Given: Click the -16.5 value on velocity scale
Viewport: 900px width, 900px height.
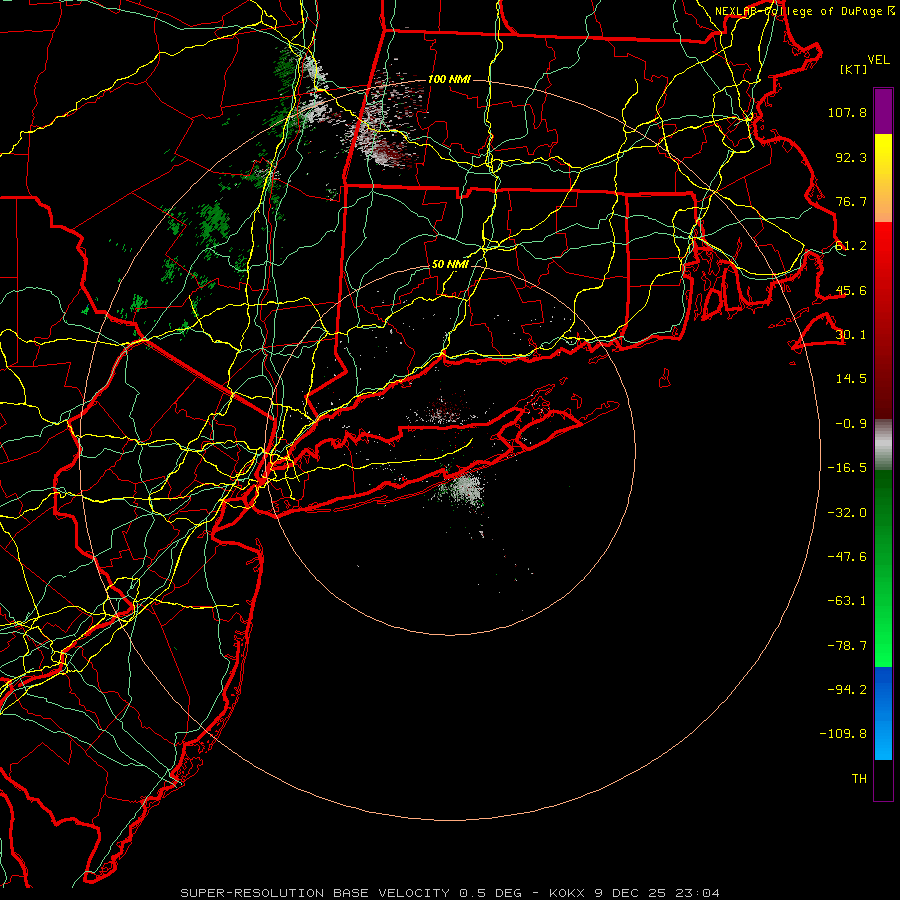Looking at the screenshot, I should click(x=847, y=468).
